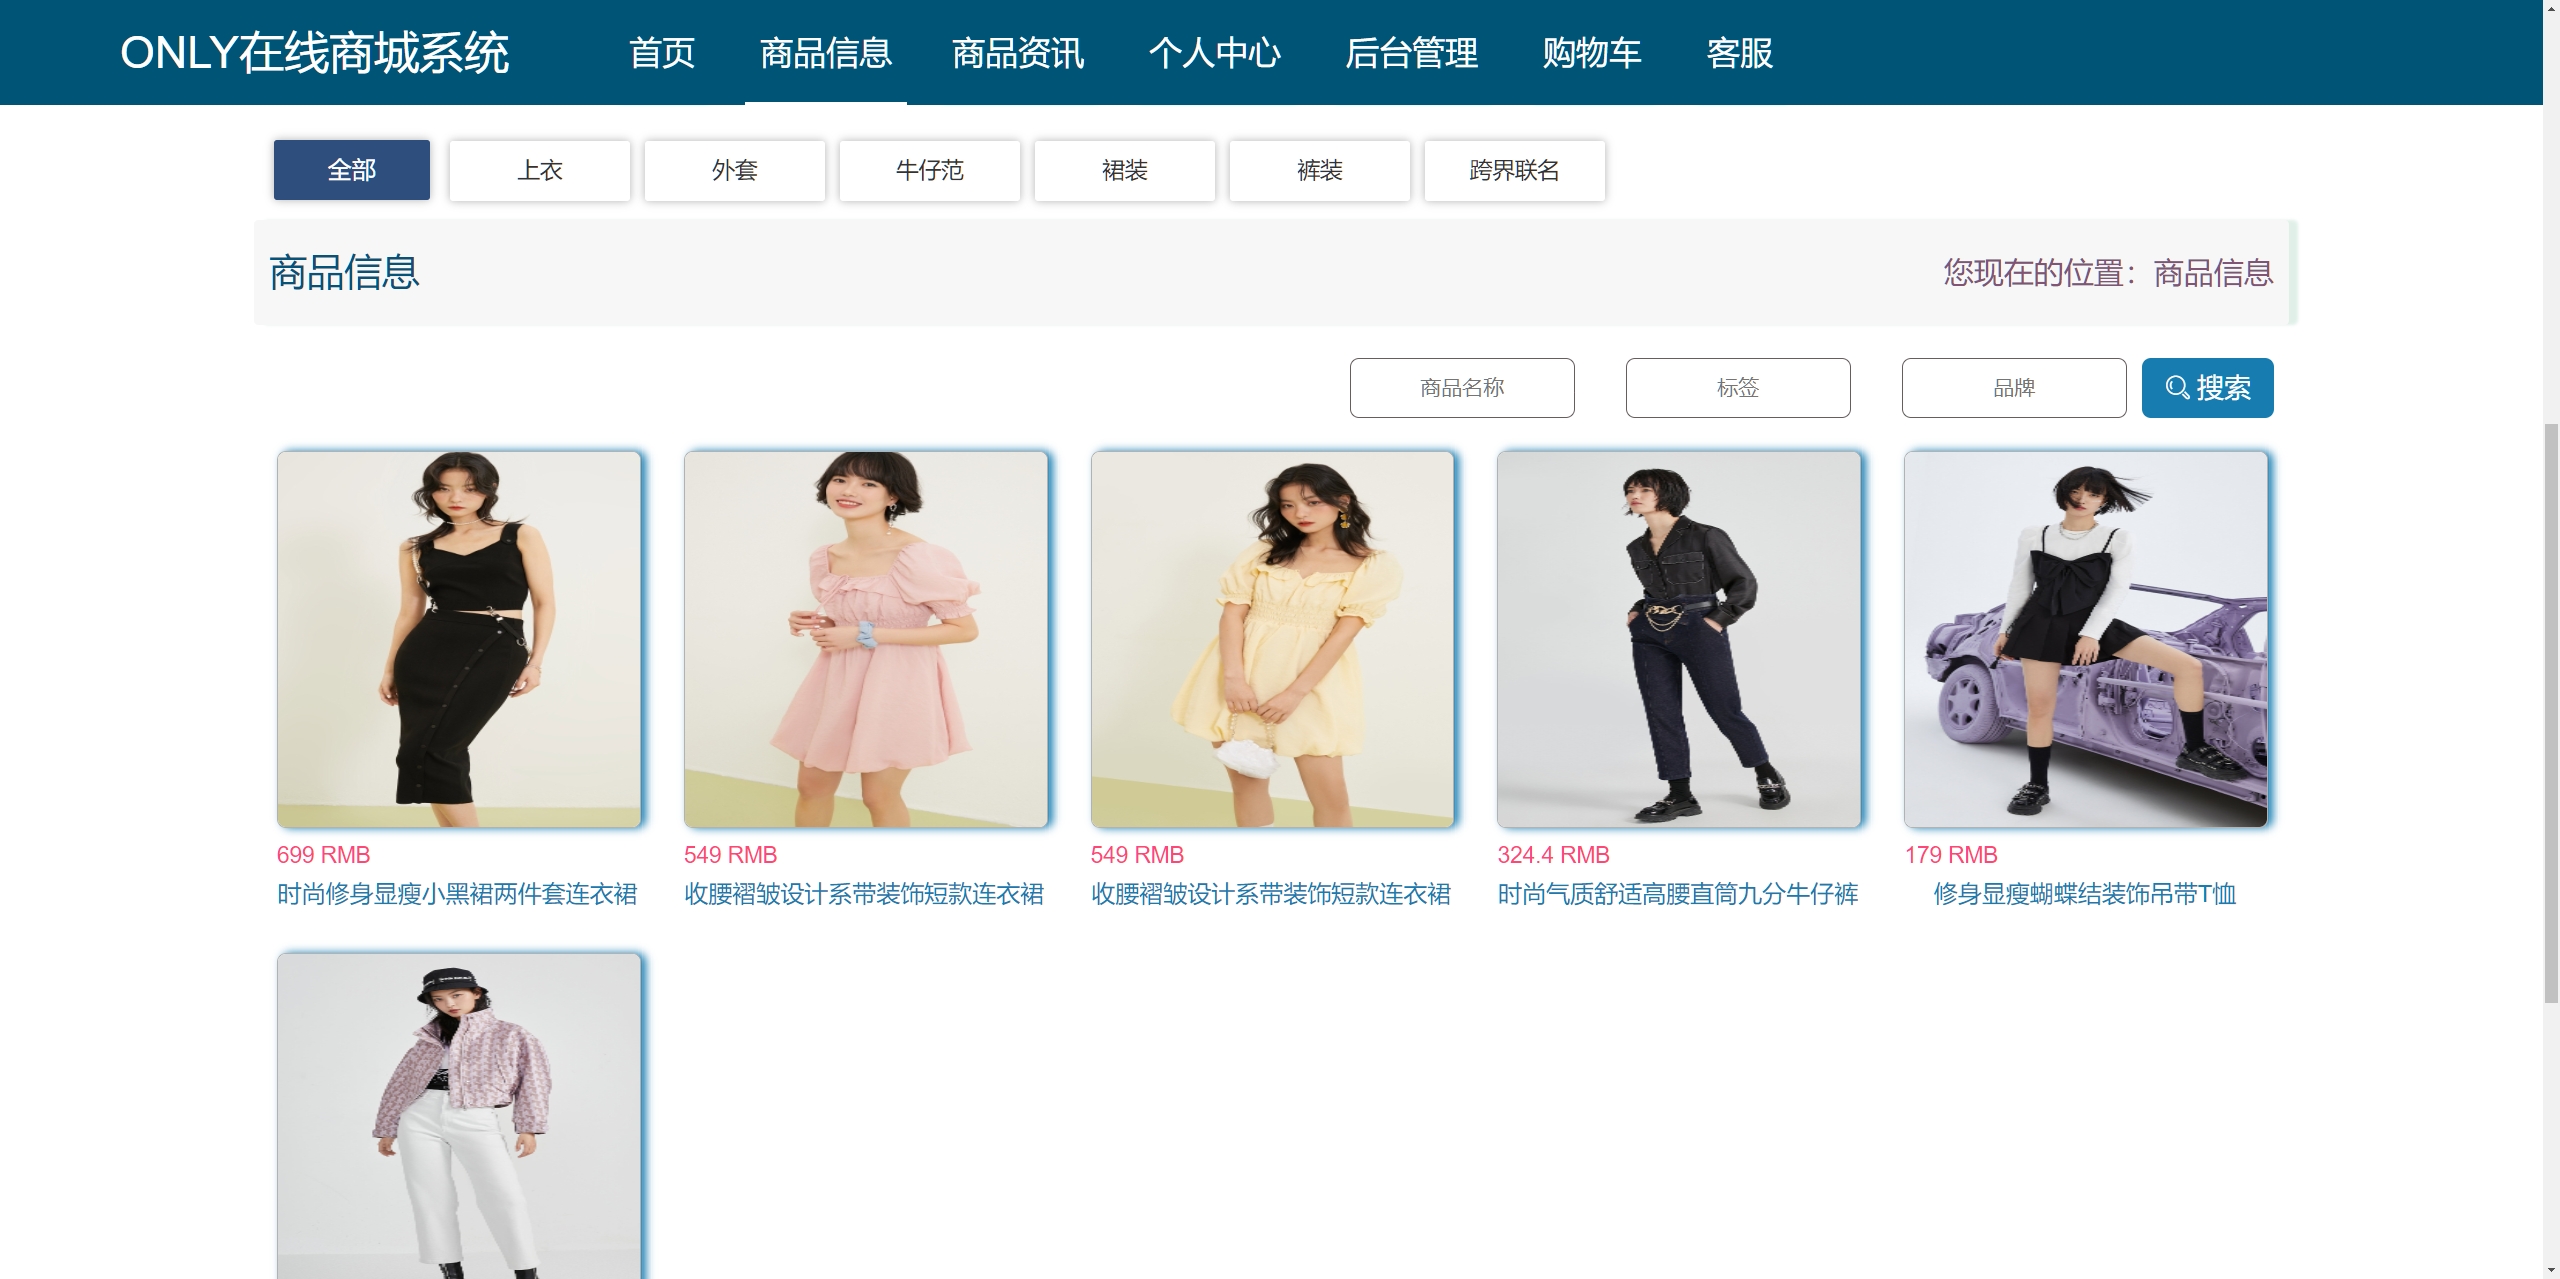2560x1279 pixels.
Task: Open the 商品信息 navigation item
Action: click(x=826, y=53)
